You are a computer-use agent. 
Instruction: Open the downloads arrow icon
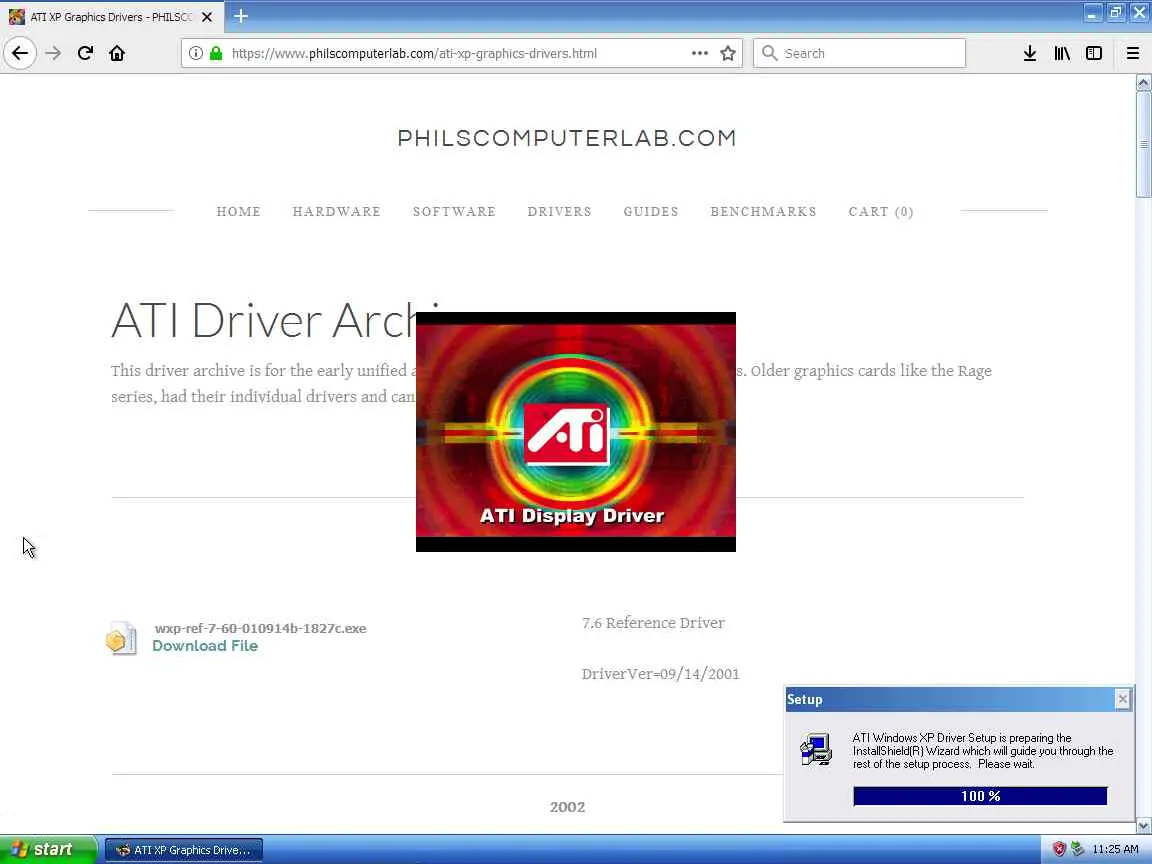click(x=1029, y=53)
